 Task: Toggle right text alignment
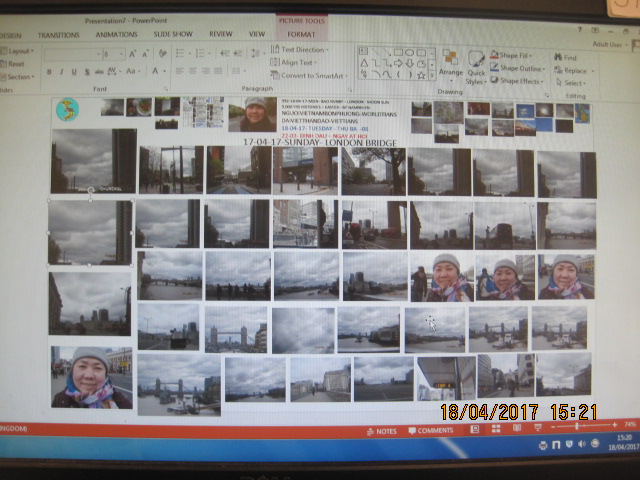point(205,71)
